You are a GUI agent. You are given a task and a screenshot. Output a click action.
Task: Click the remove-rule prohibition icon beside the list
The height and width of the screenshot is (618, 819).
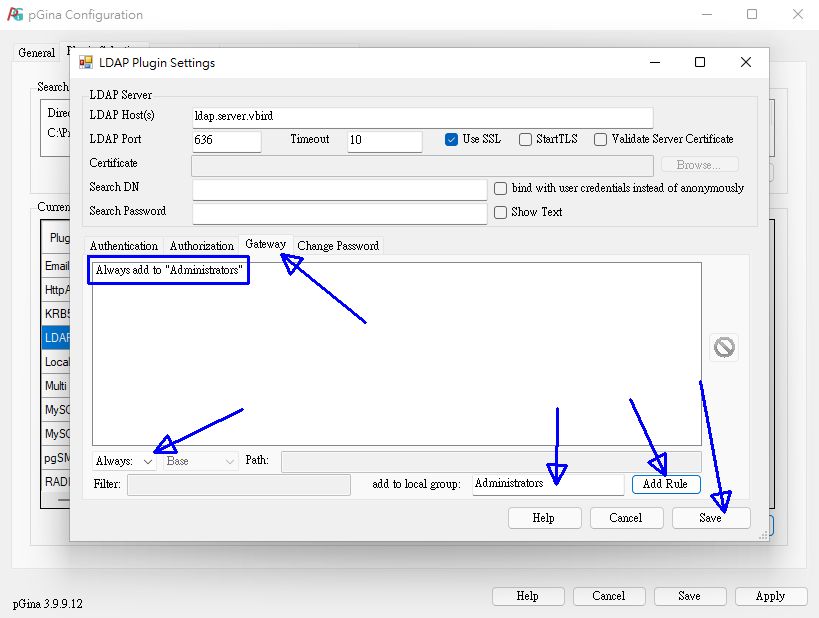click(724, 347)
